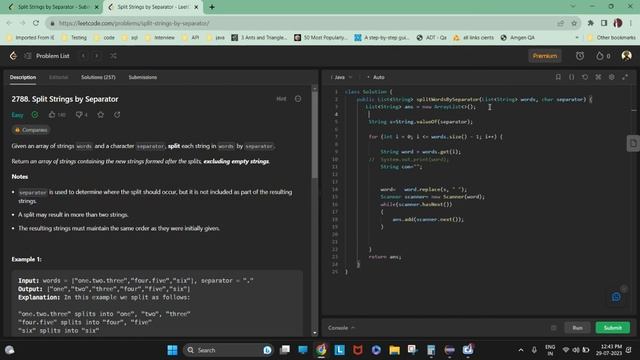Screen dimensions: 640x360
Task: Open the Testing bookmark folder
Action: pos(74,38)
